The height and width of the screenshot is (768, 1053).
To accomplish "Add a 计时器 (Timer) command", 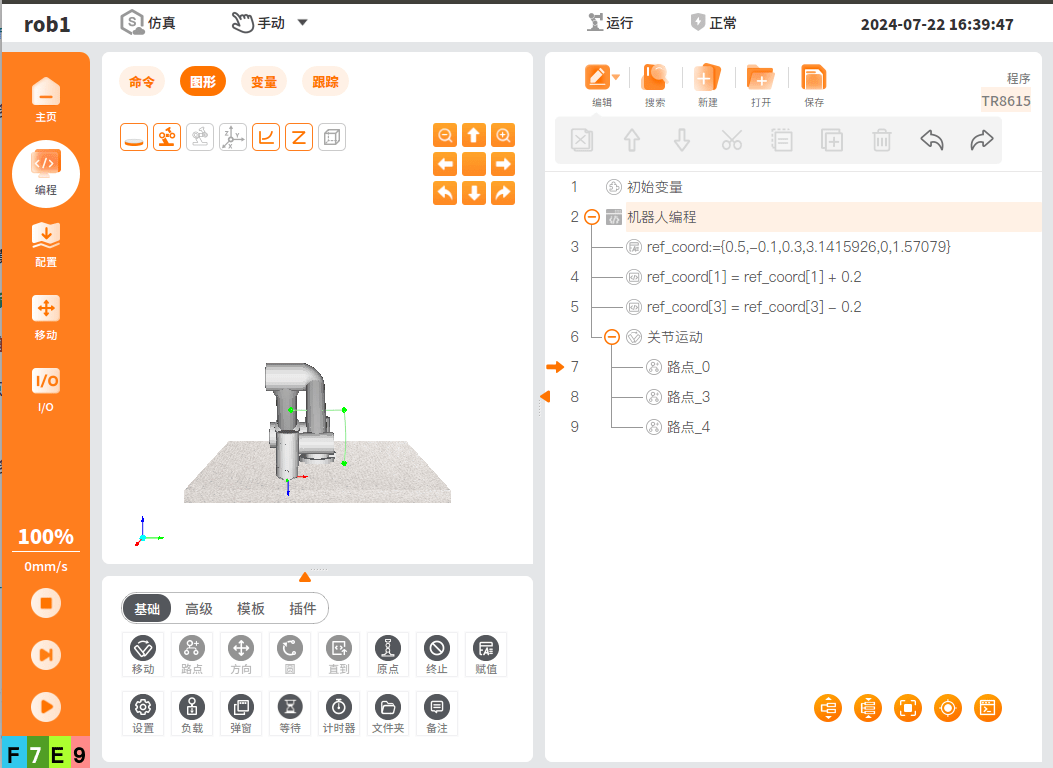I will [339, 713].
